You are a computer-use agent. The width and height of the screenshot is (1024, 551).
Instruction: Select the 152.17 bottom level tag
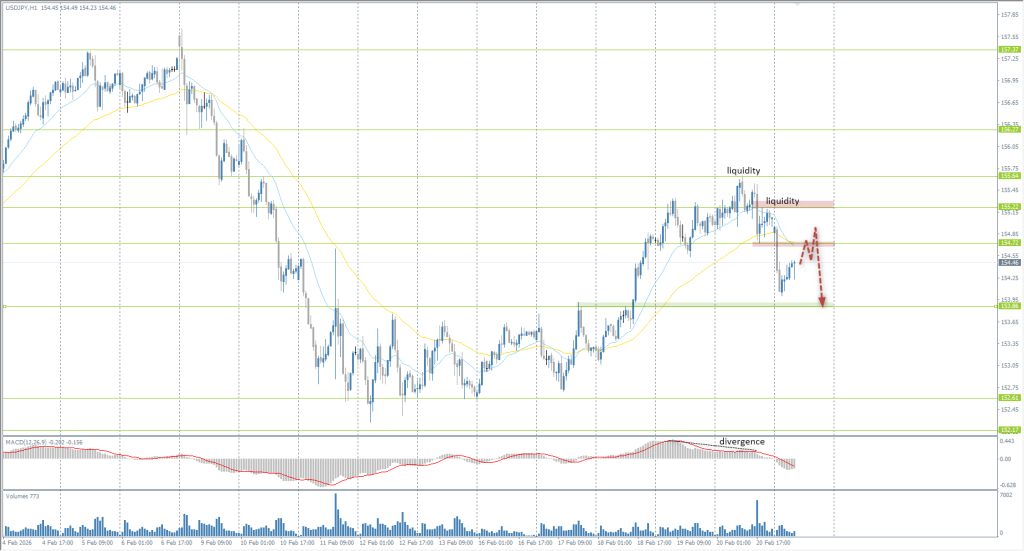[x=1009, y=431]
